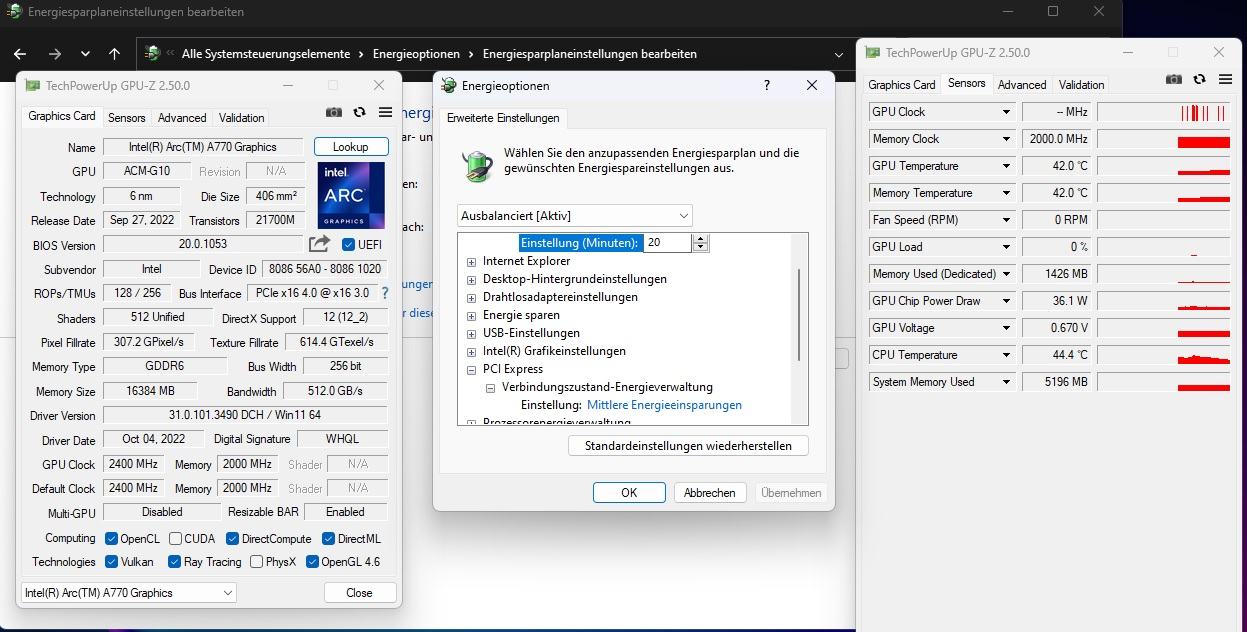This screenshot has height=632, width=1247.
Task: Click the help question mark in Energieoptionen title bar
Action: click(x=767, y=86)
